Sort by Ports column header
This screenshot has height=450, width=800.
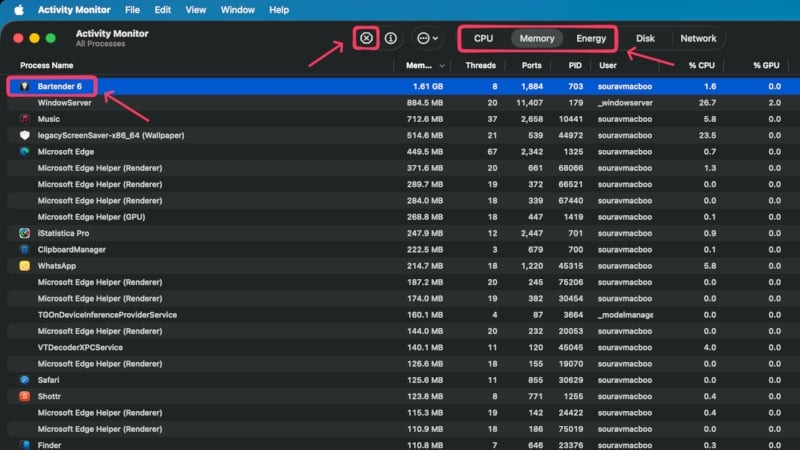(531, 65)
